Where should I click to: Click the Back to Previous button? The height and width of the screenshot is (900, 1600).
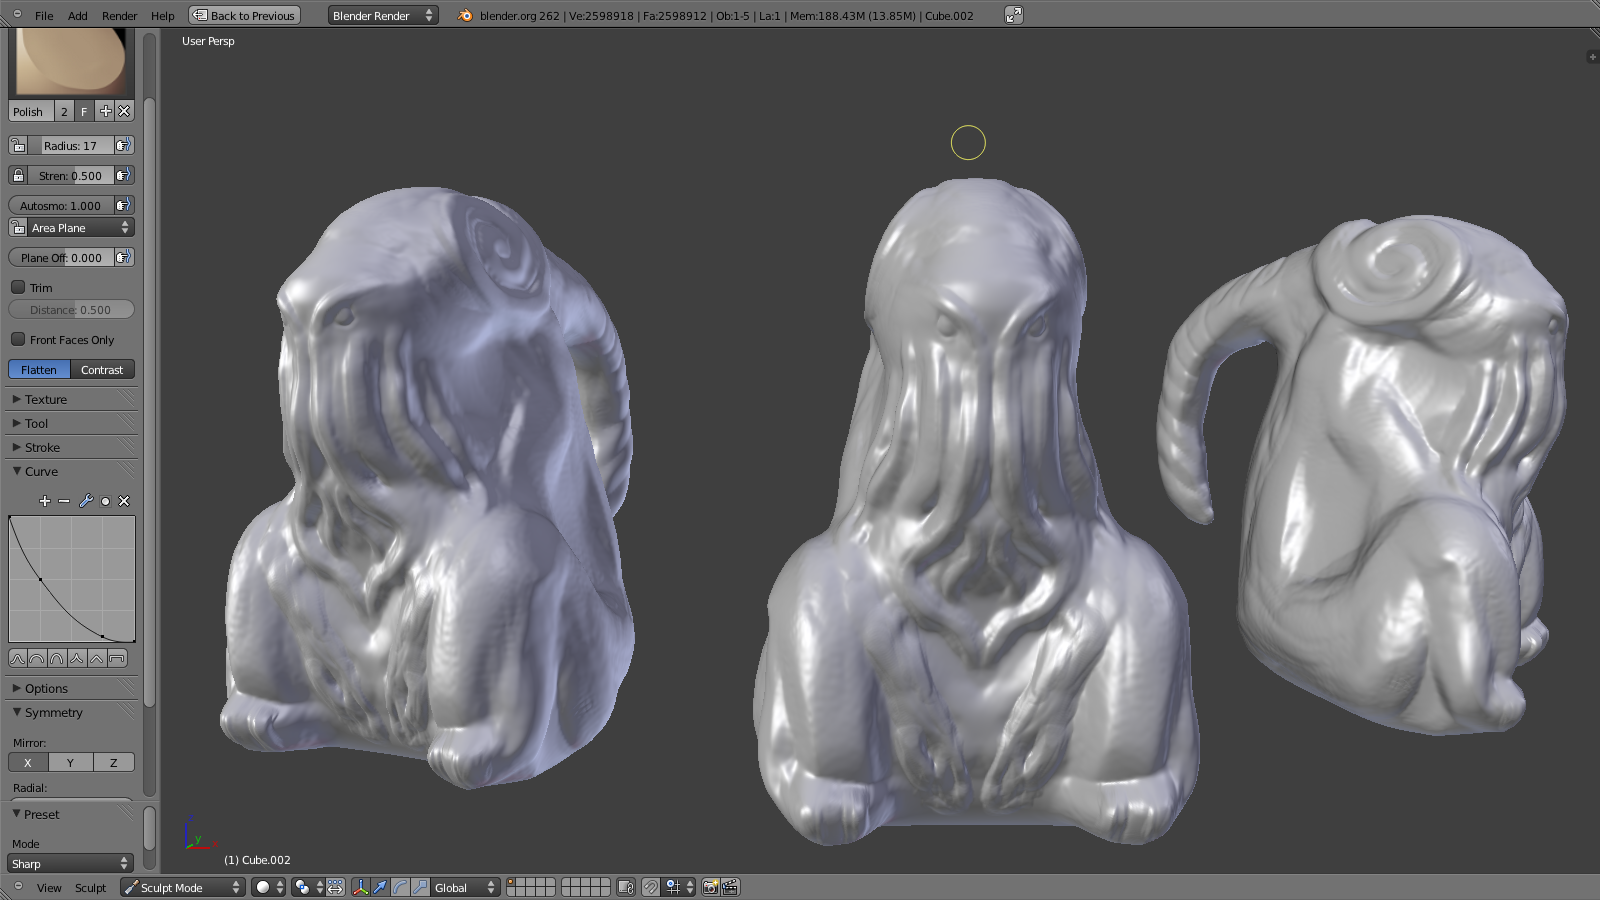(245, 15)
